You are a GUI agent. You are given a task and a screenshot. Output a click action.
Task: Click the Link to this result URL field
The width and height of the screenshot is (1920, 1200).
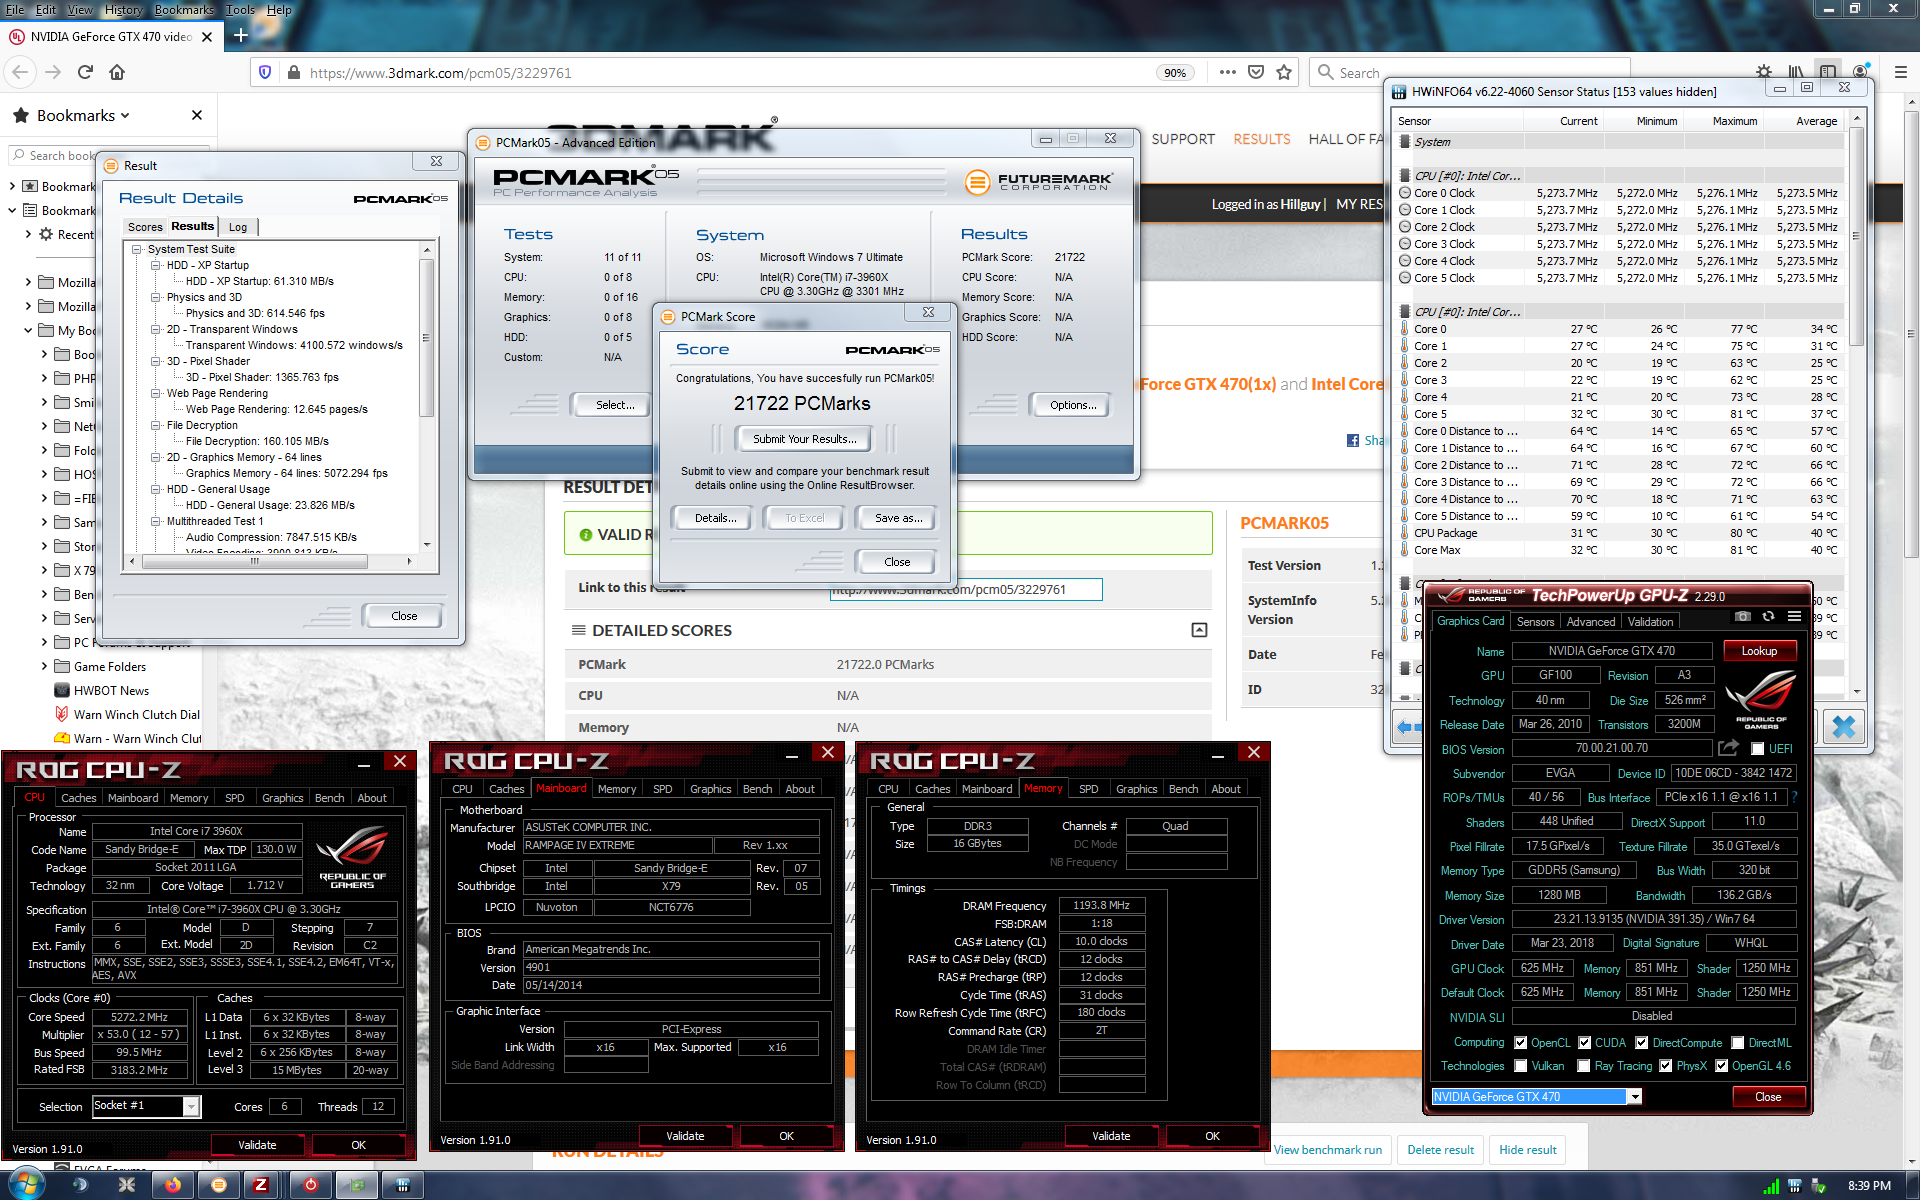966,590
